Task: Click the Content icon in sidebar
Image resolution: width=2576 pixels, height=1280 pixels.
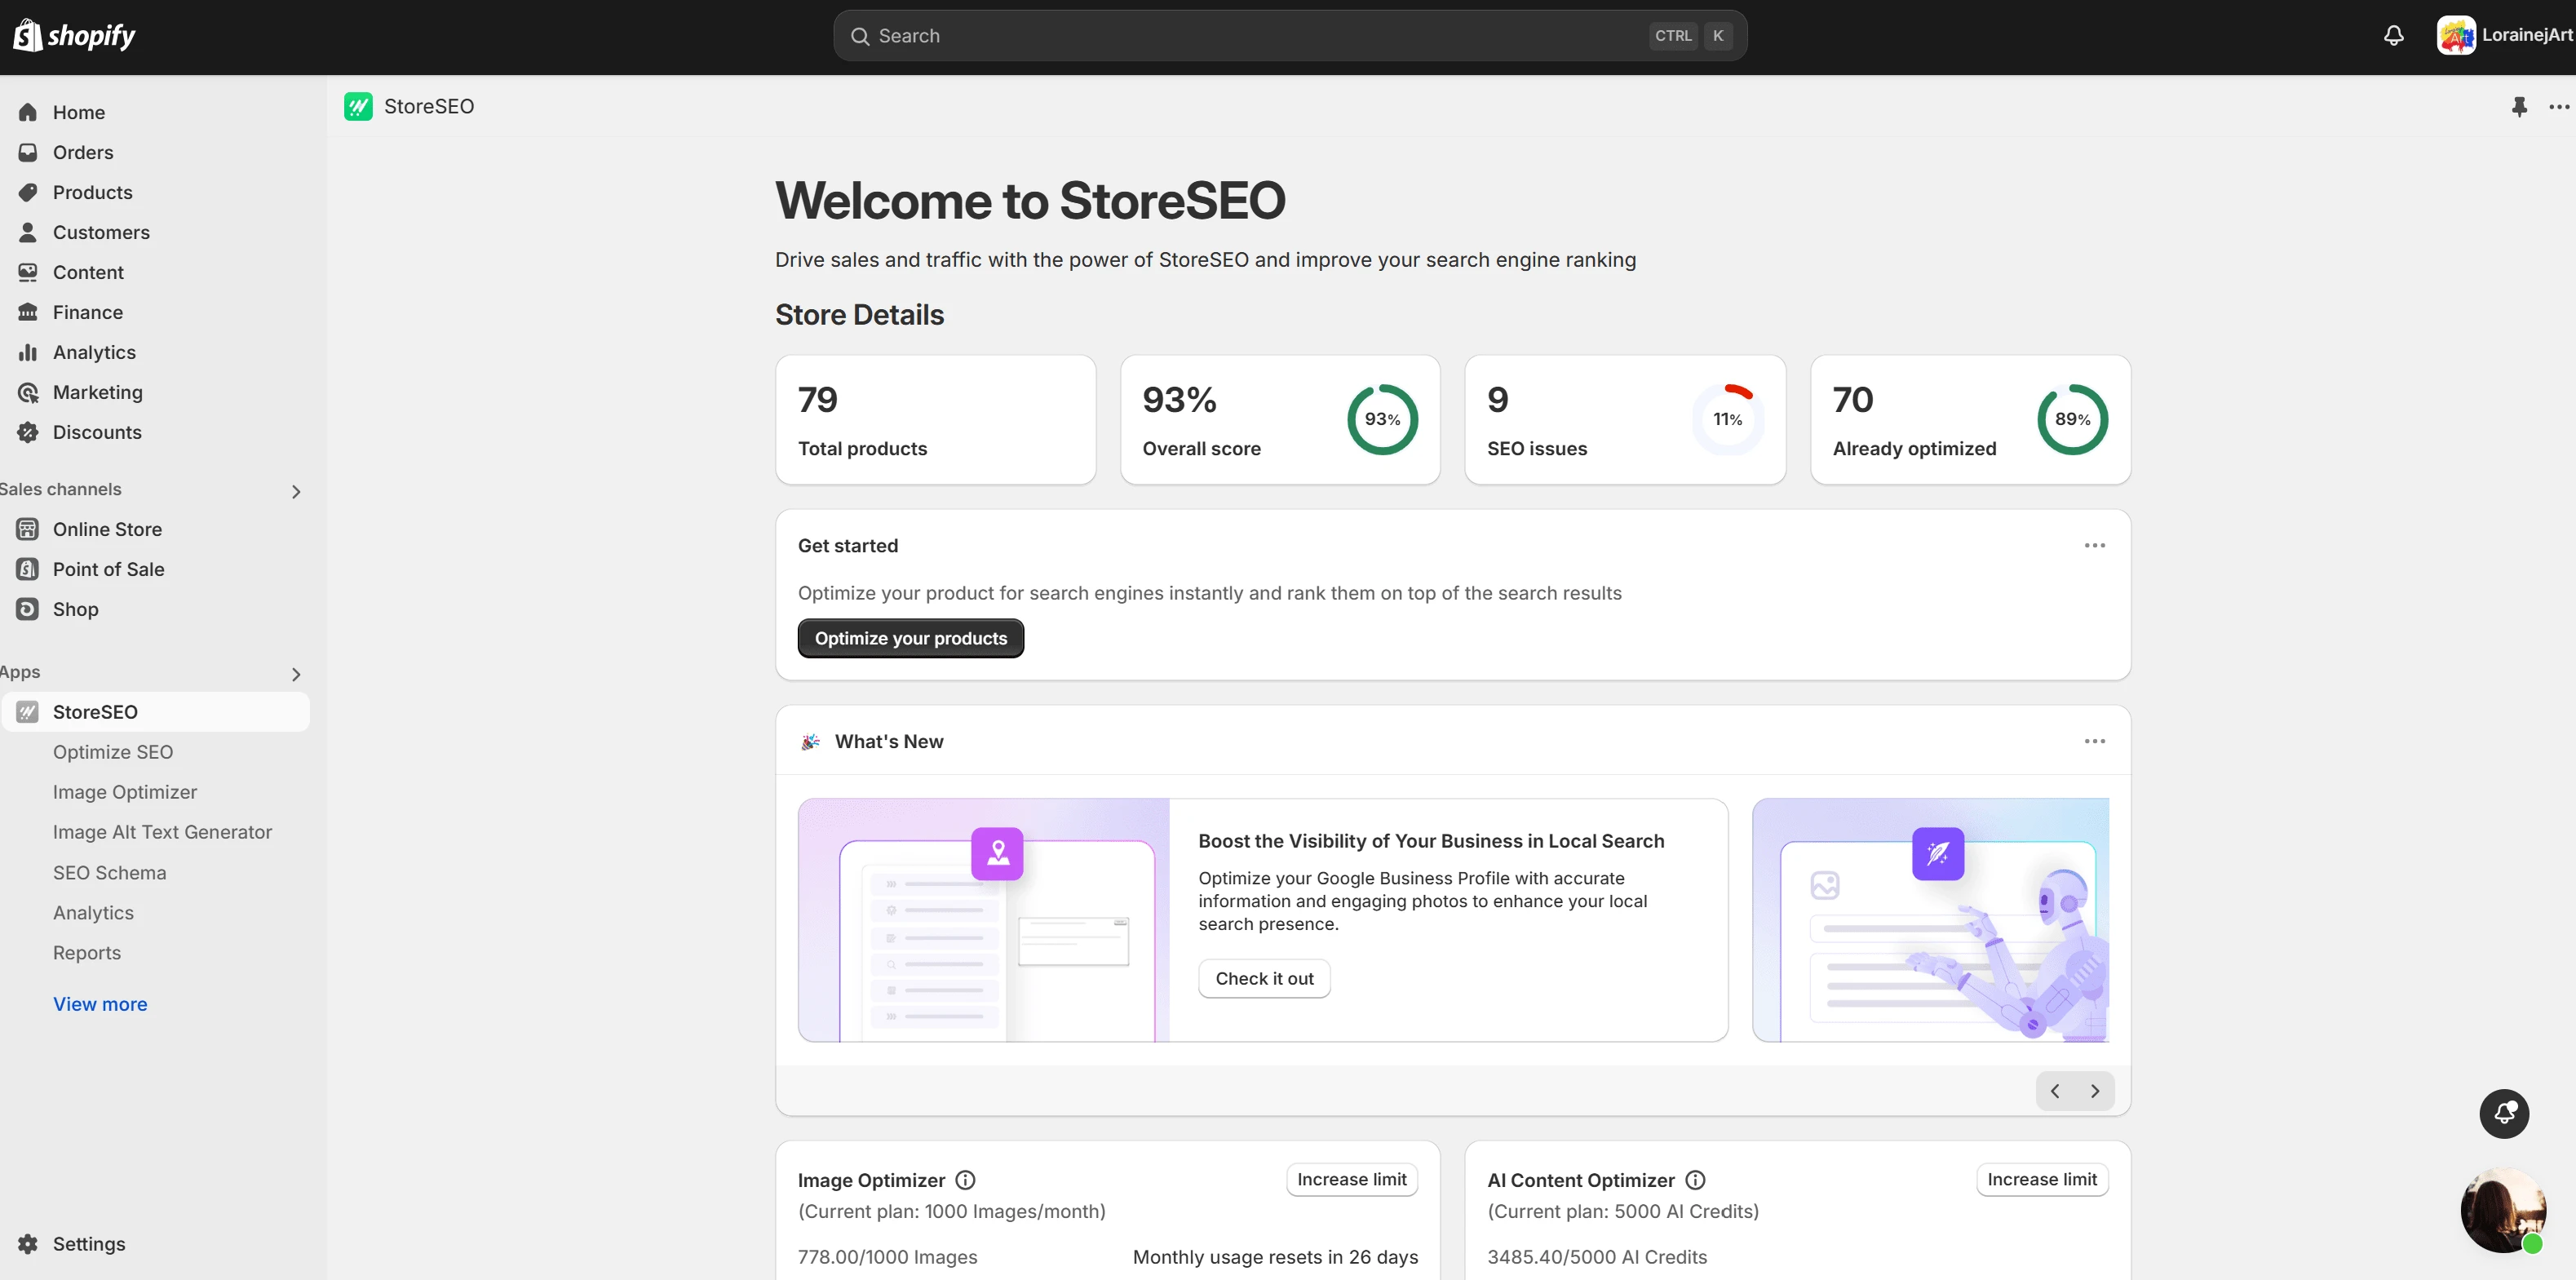Action: [x=28, y=272]
